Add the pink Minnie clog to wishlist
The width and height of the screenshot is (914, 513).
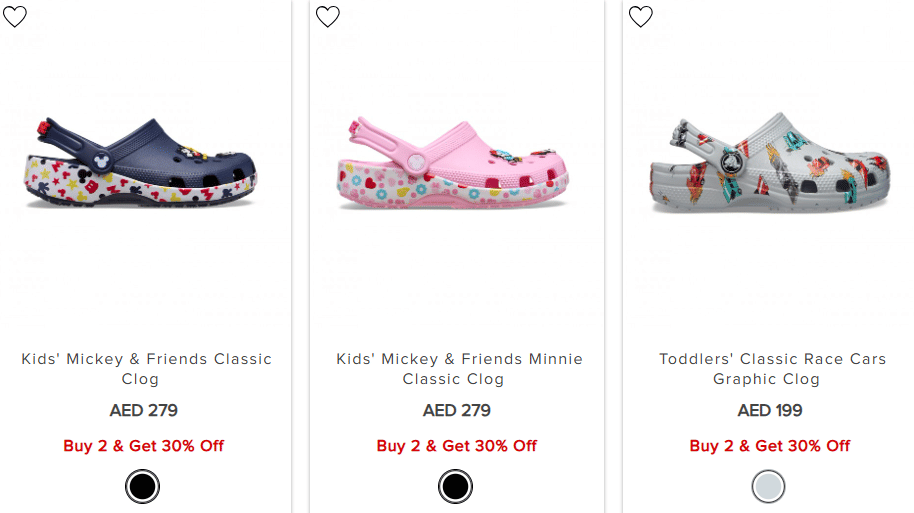click(x=328, y=16)
